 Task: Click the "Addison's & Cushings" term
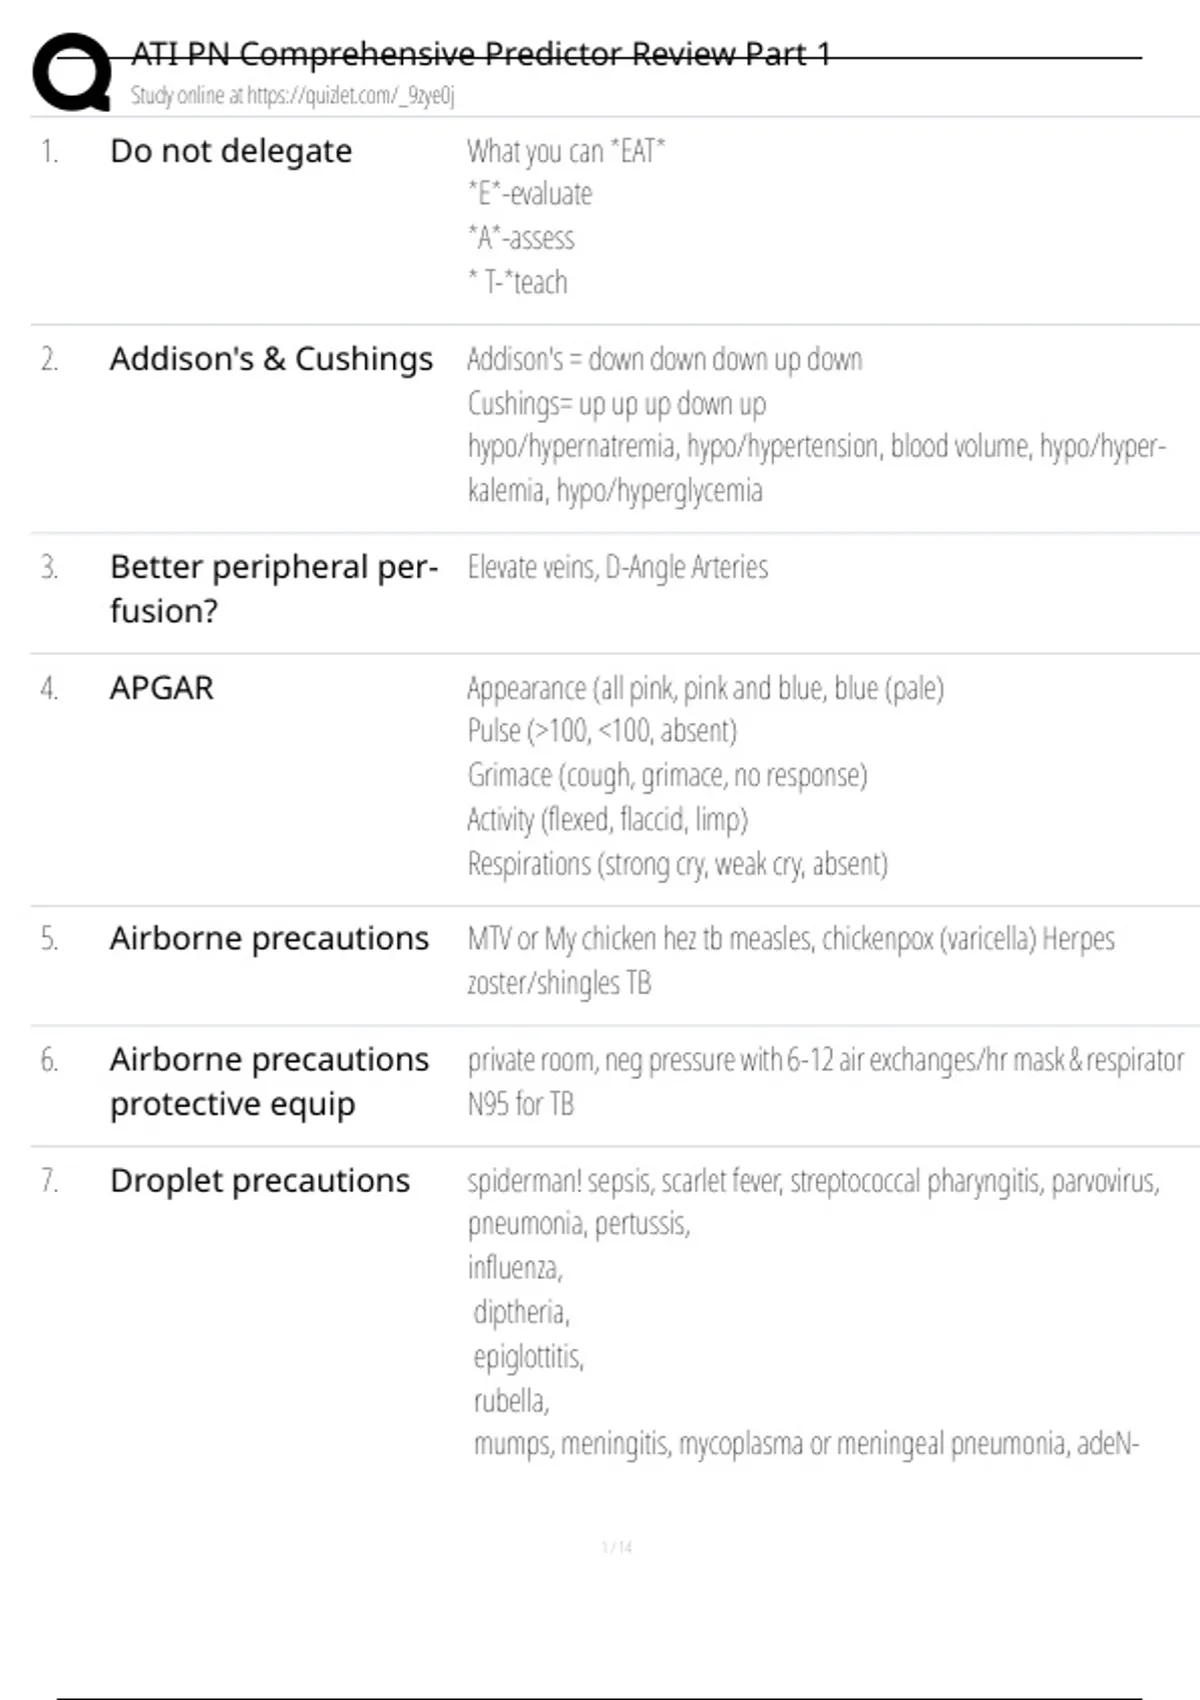(271, 359)
